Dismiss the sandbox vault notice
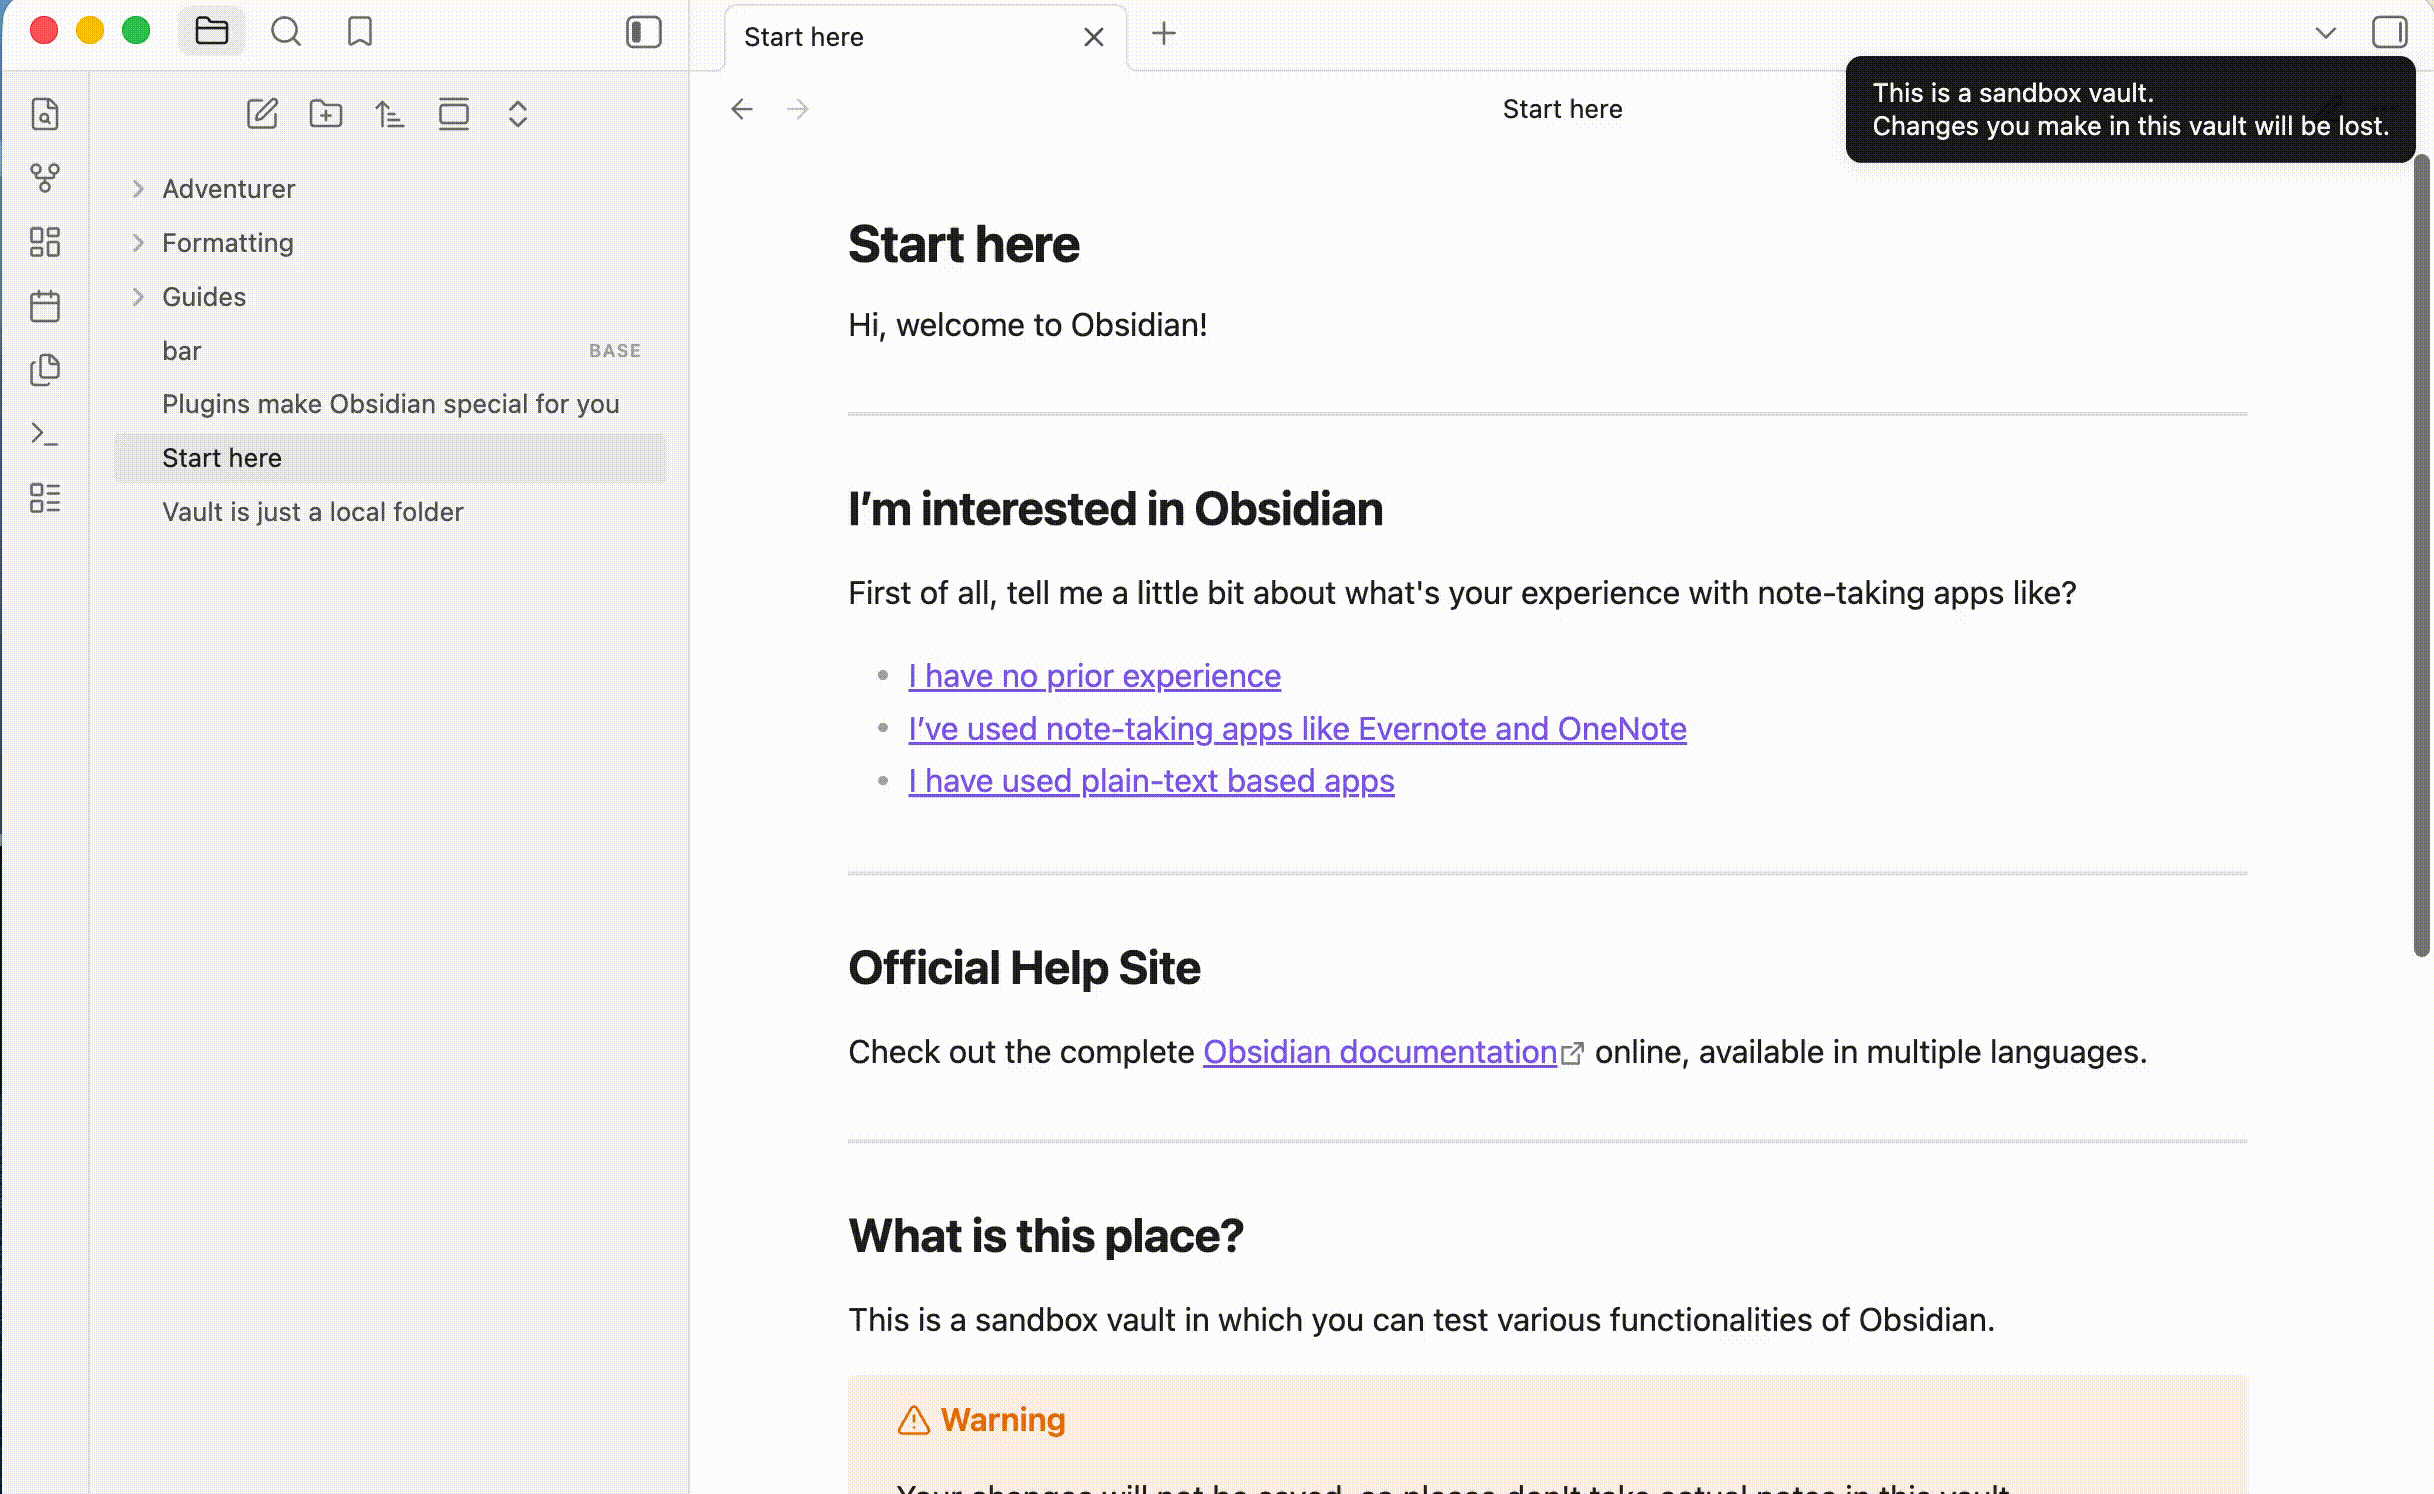Screen dimensions: 2434x1494 coord(2130,109)
